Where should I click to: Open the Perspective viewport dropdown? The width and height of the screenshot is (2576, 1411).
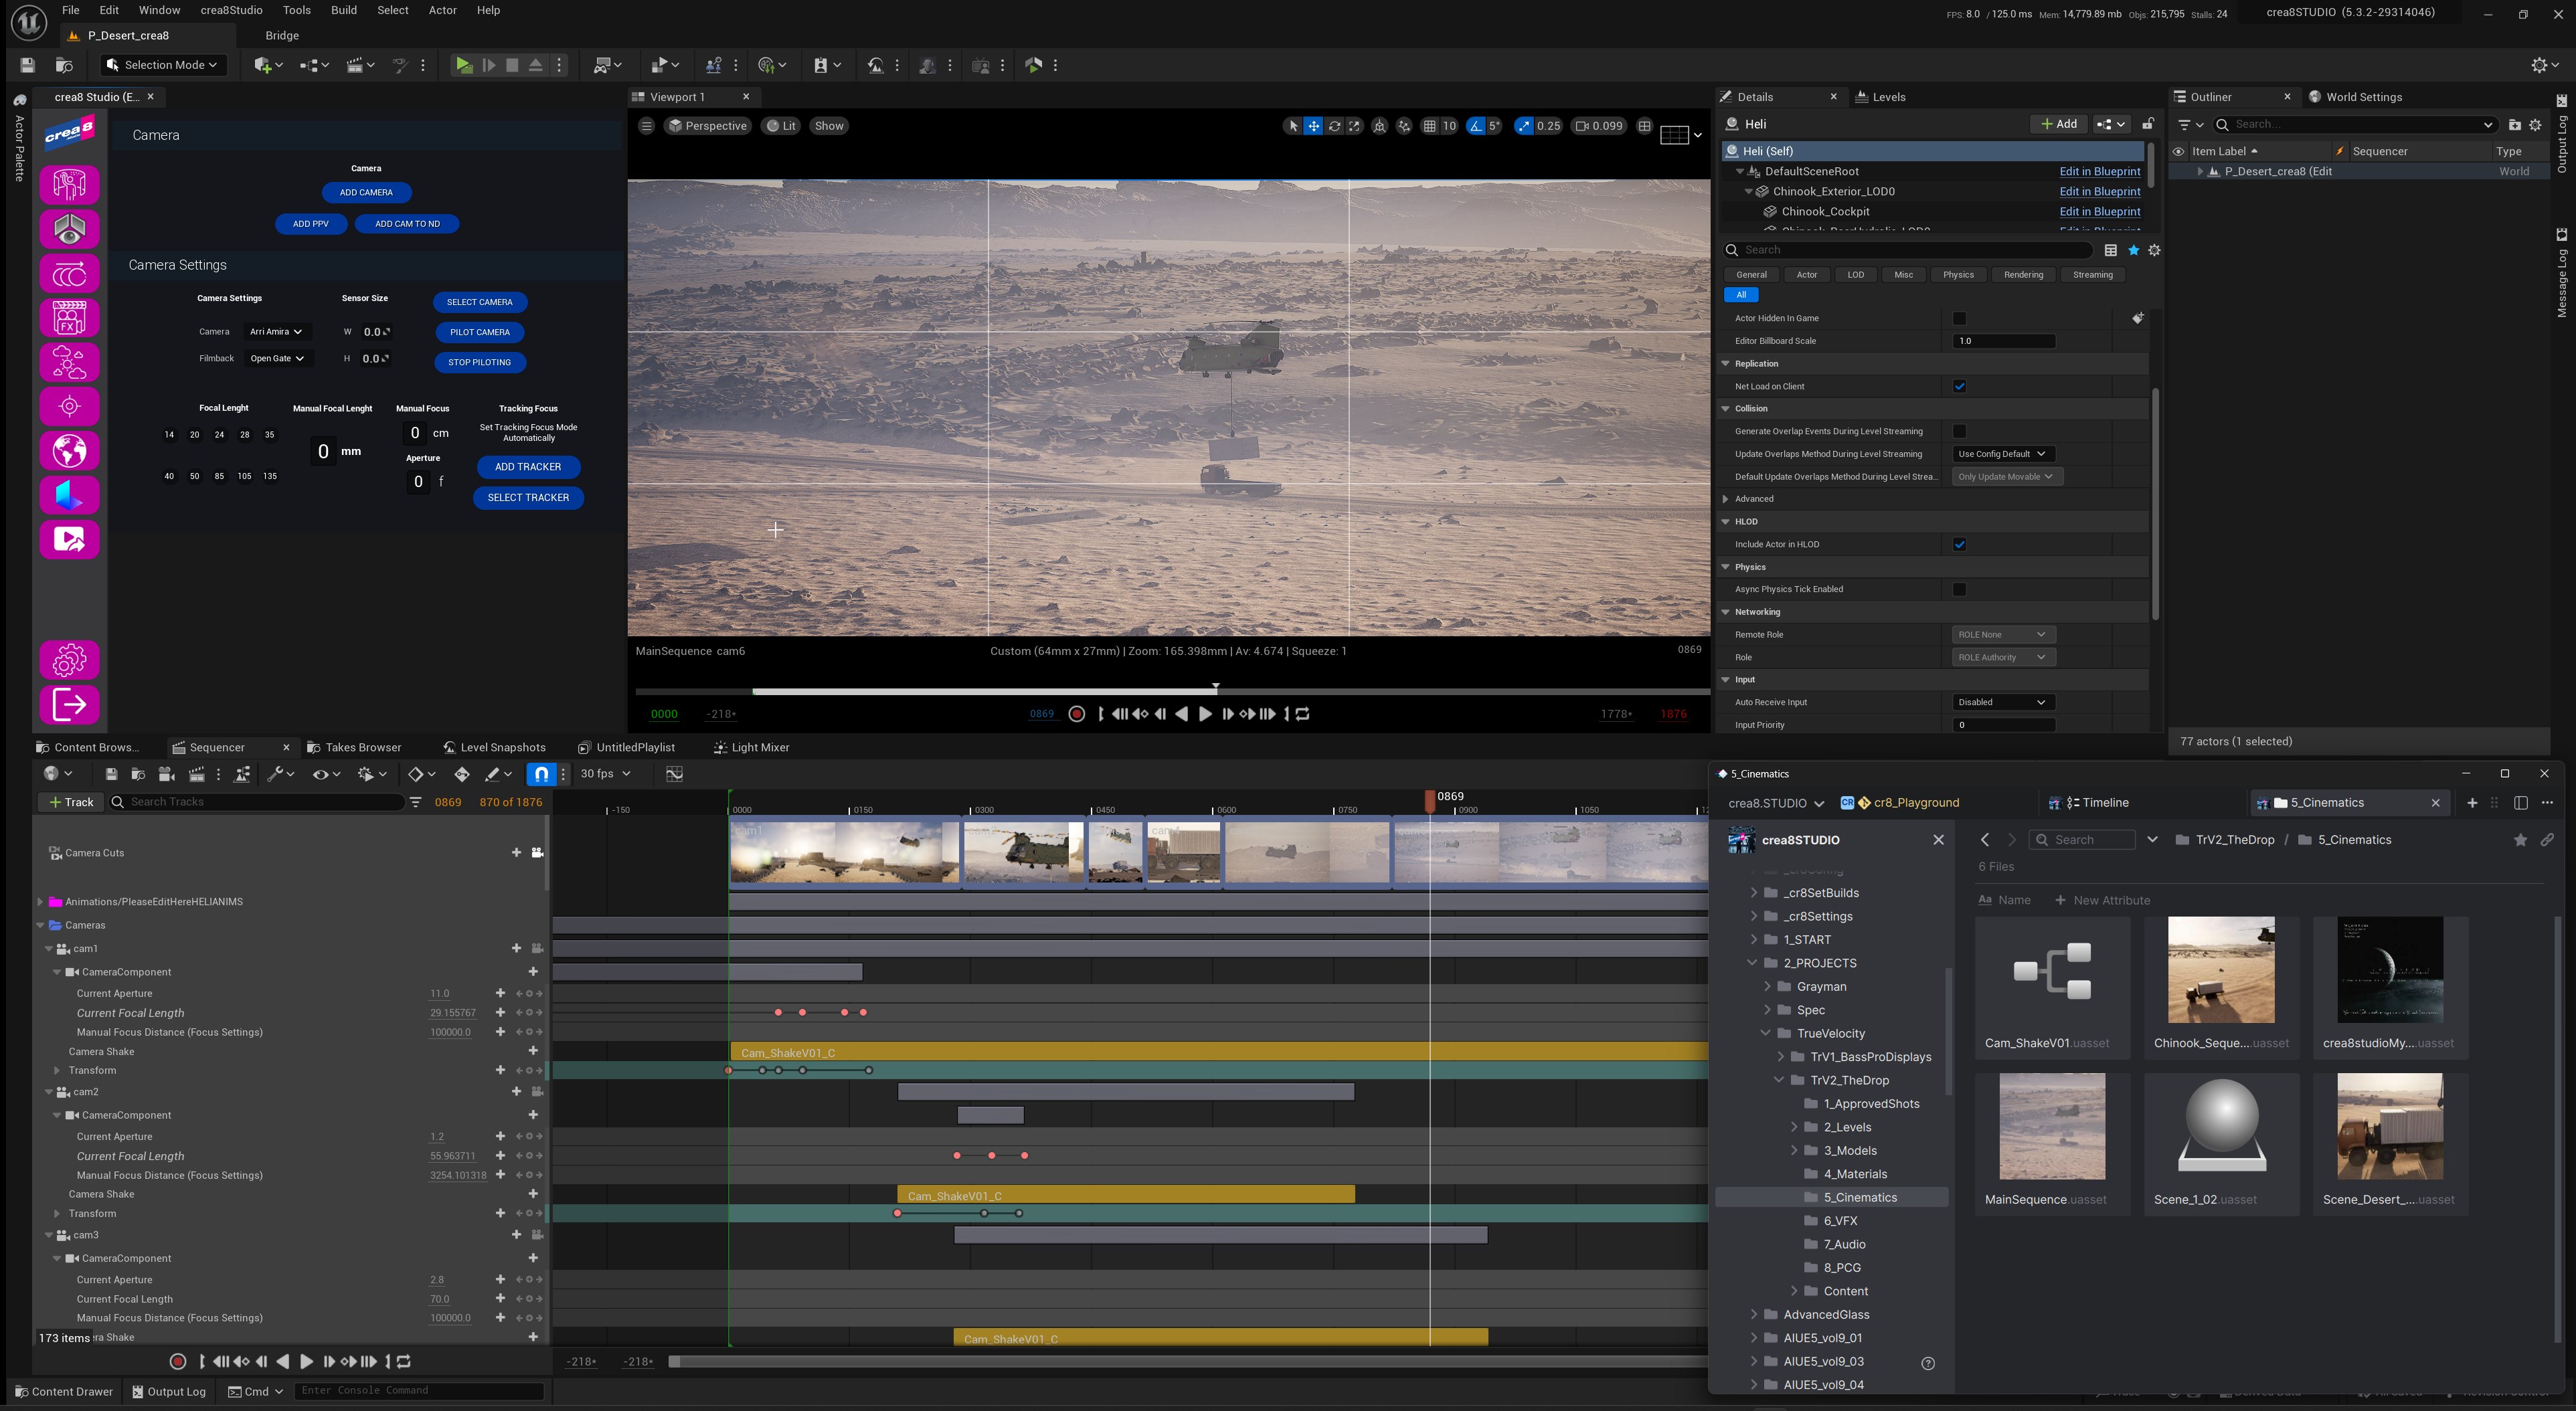[708, 125]
